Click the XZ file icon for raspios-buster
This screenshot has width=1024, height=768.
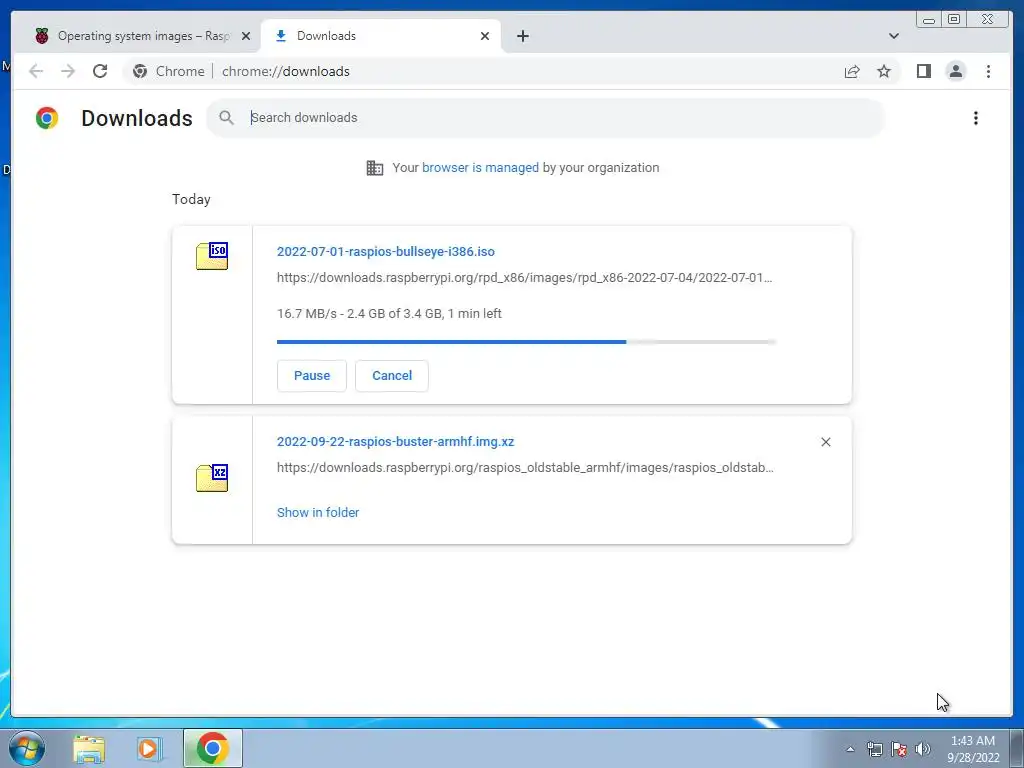tap(212, 478)
